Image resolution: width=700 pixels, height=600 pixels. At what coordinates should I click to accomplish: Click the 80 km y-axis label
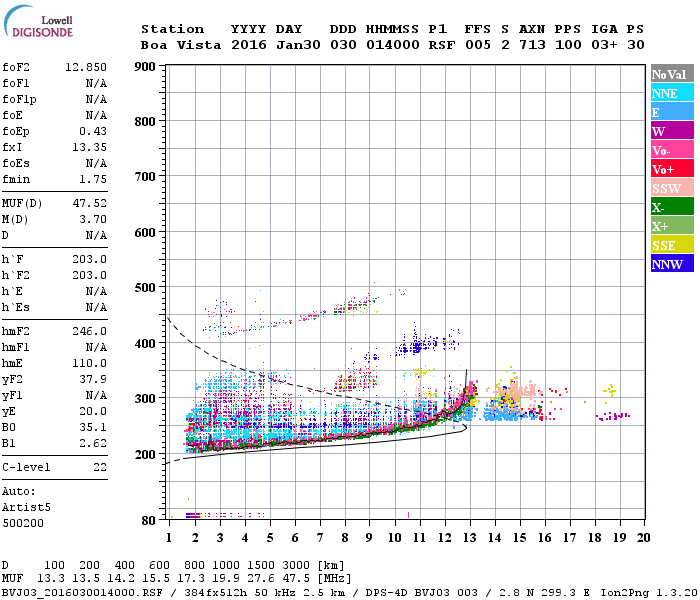point(149,521)
